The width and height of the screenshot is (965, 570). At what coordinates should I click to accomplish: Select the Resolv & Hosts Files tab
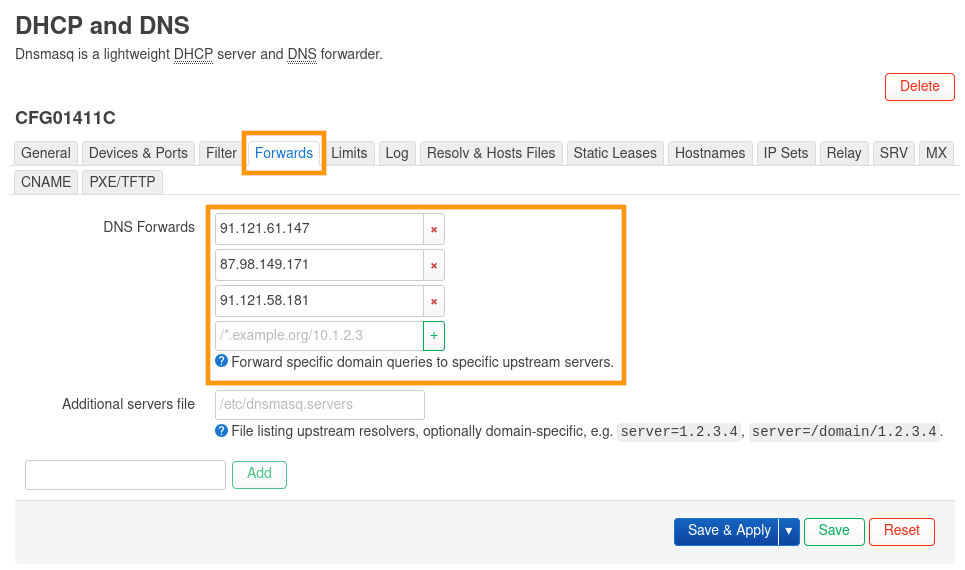pyautogui.click(x=491, y=153)
